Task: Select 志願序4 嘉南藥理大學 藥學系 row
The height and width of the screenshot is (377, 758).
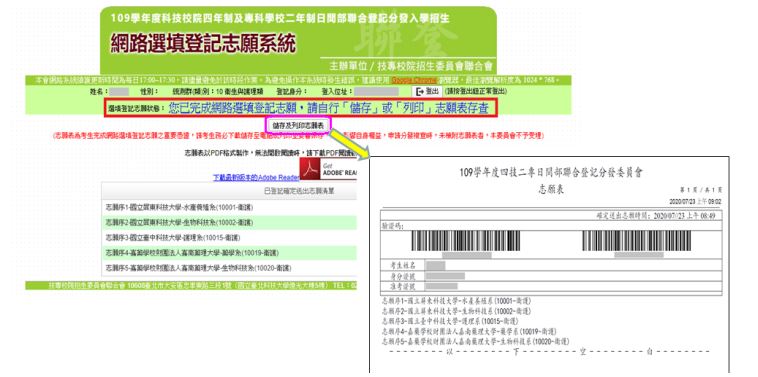Action: 229,253
